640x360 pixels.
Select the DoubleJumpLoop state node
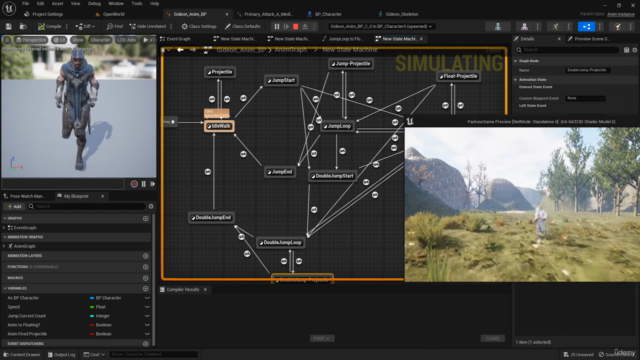click(x=281, y=242)
